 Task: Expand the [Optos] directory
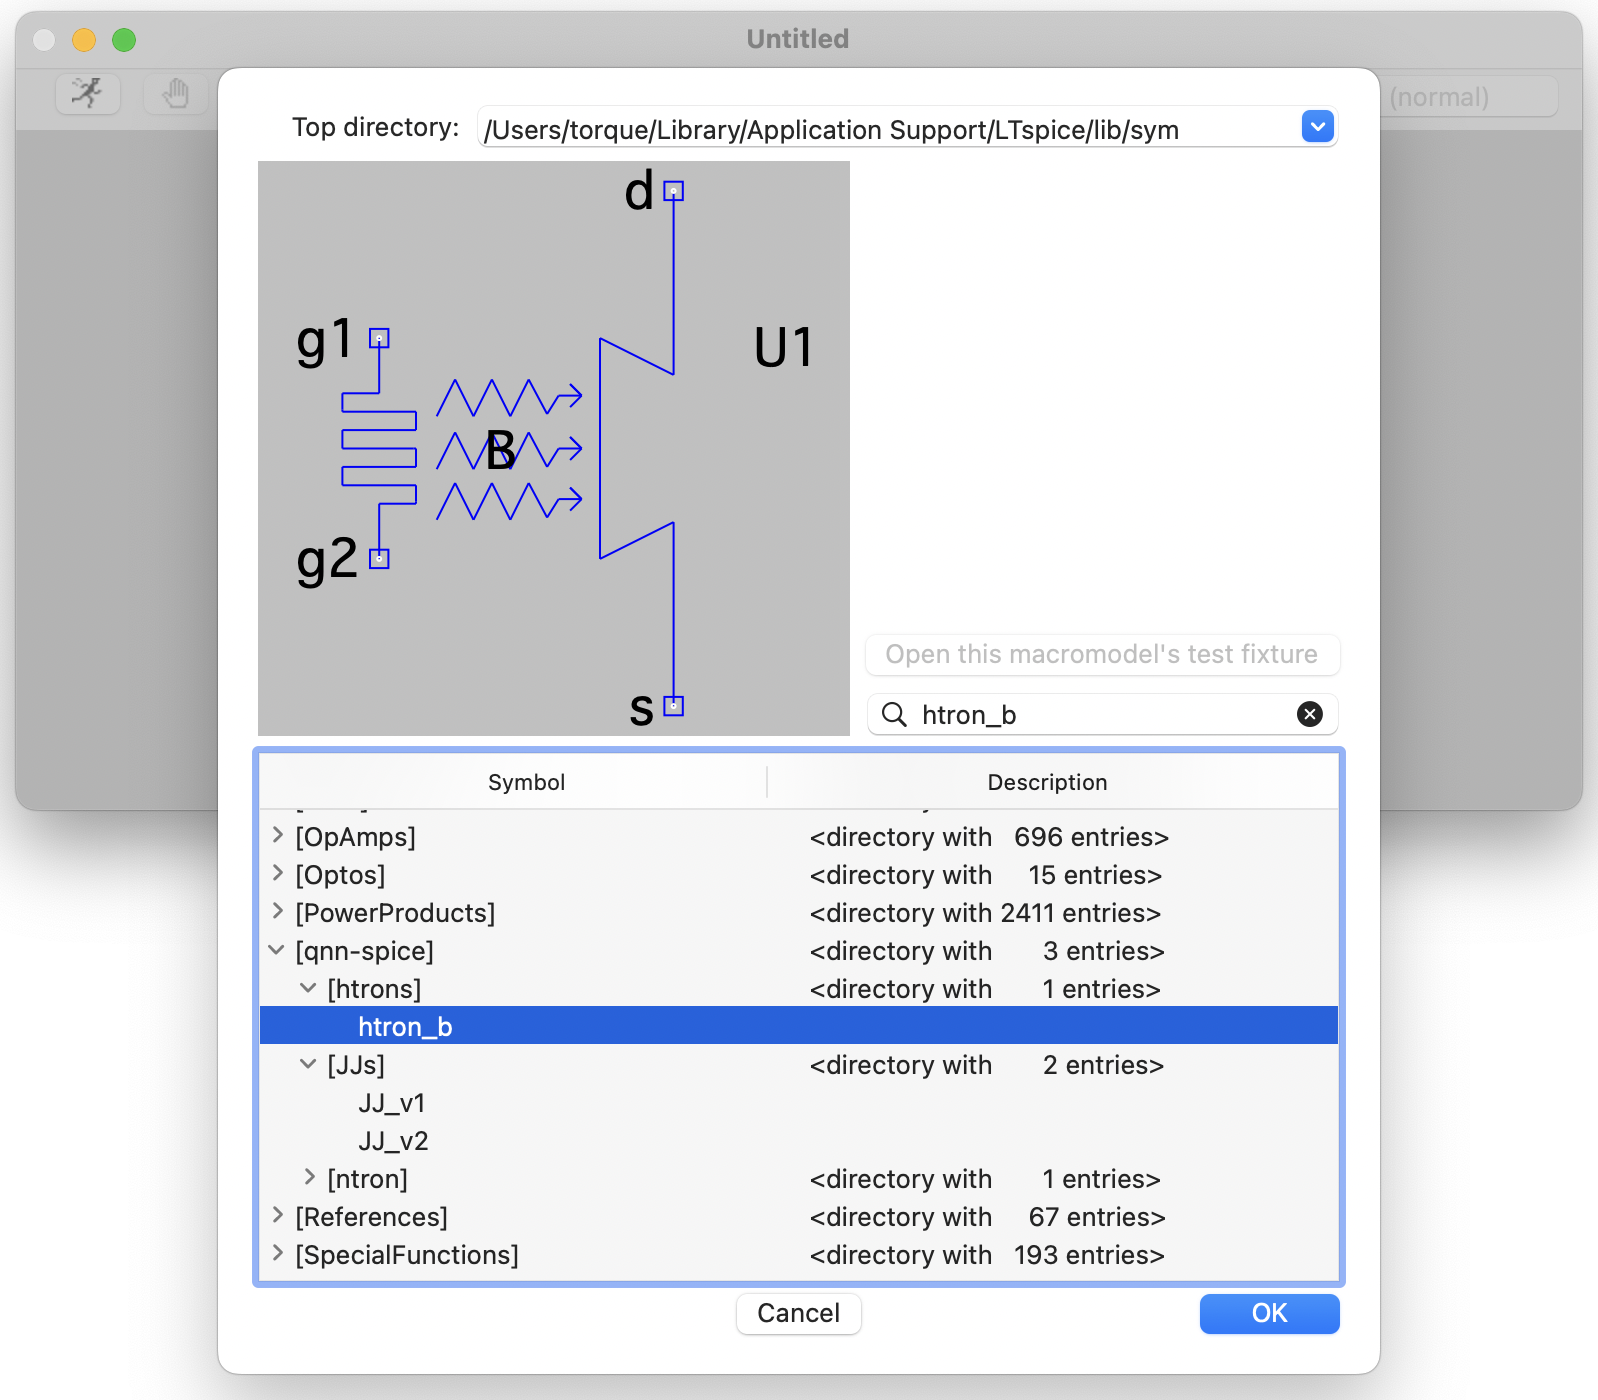[278, 873]
